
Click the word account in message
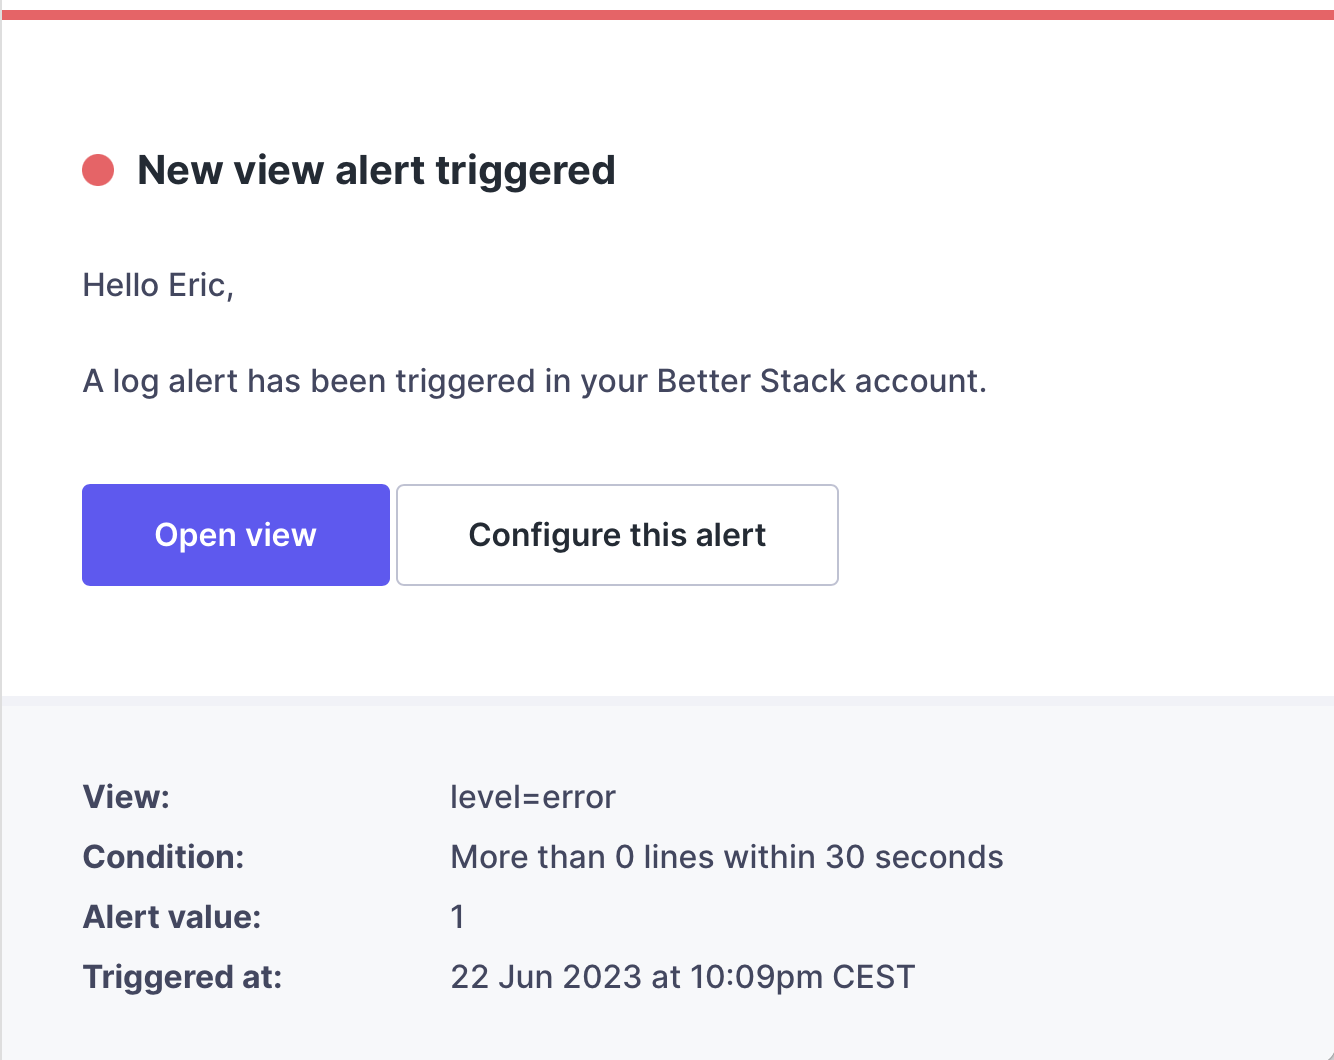918,382
